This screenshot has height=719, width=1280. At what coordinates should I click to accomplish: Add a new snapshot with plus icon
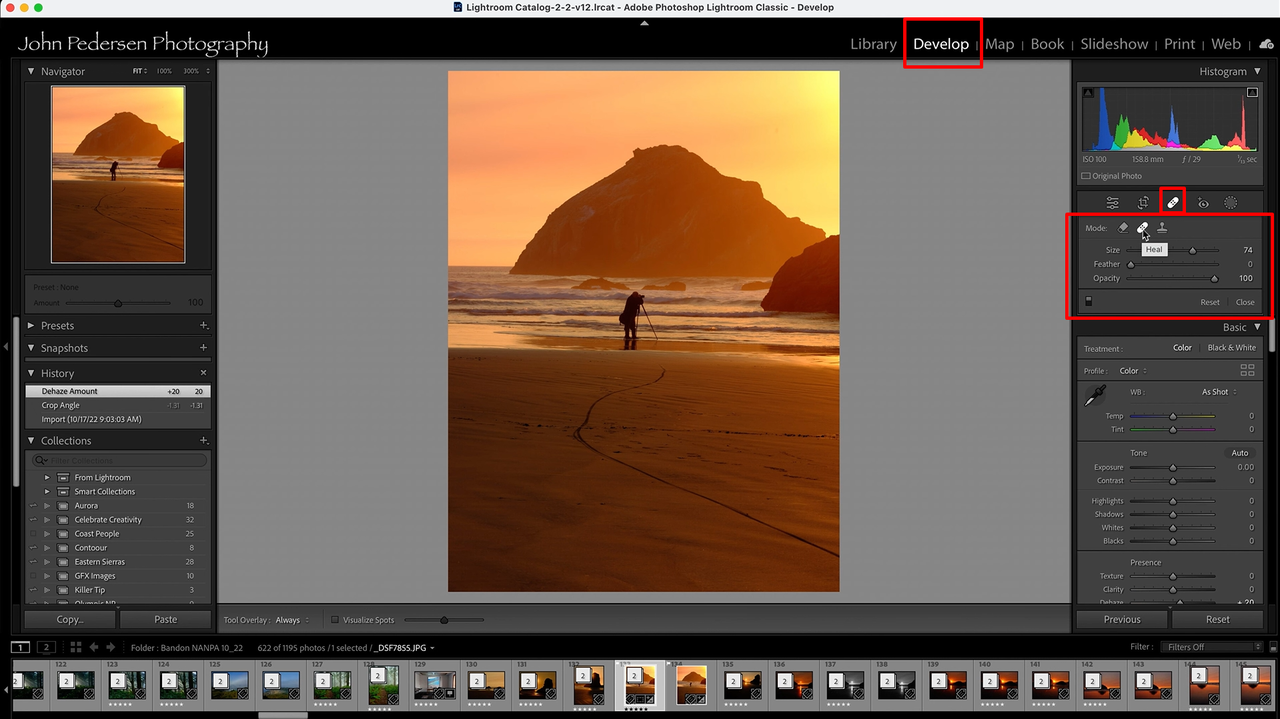tap(203, 348)
